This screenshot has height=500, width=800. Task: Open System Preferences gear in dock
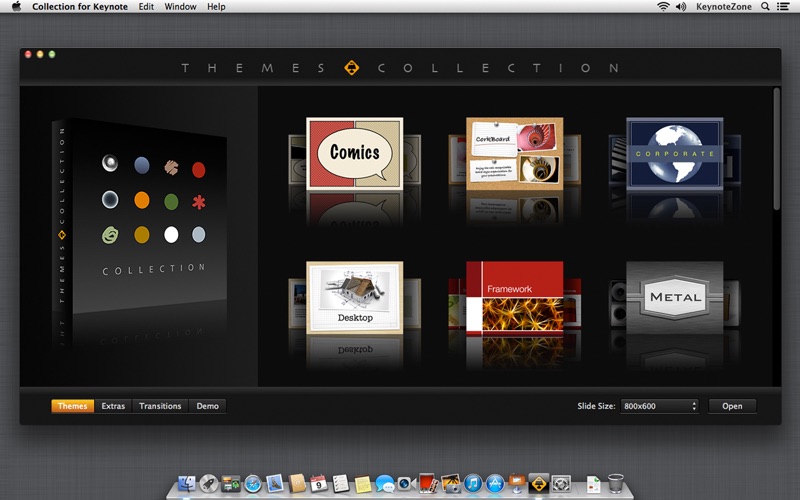(561, 483)
